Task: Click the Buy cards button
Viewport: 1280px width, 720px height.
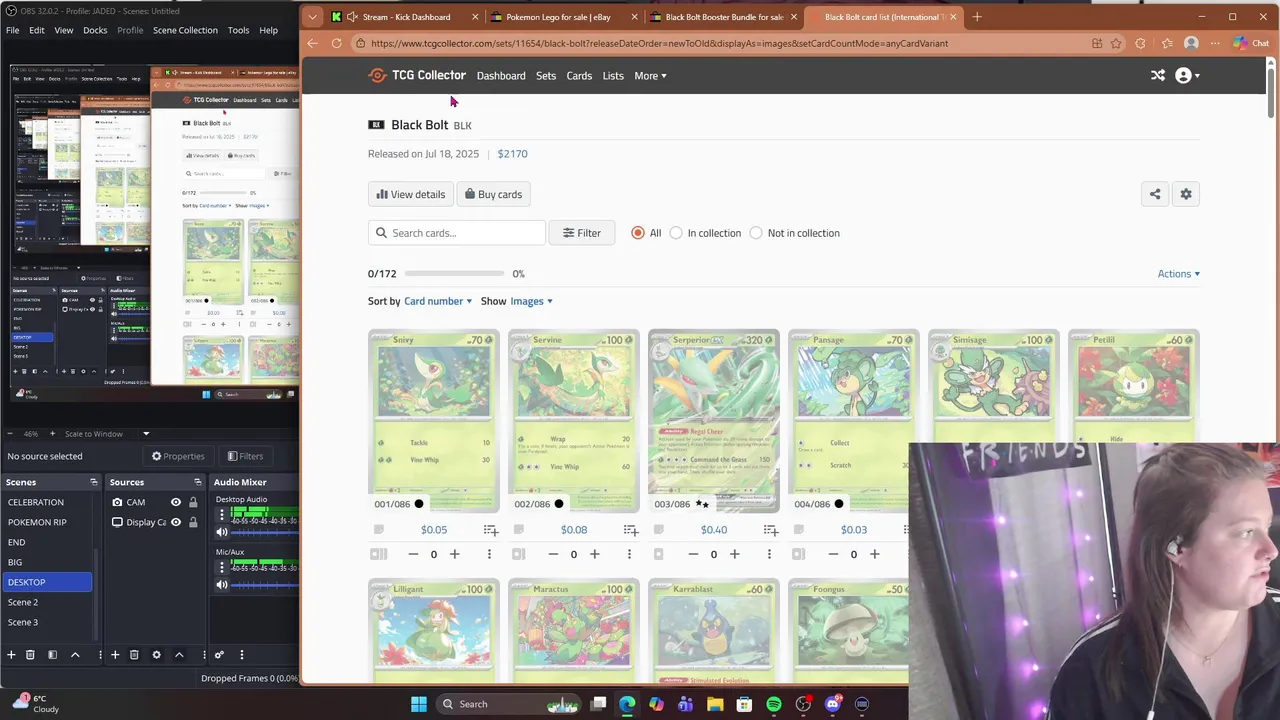Action: click(x=493, y=194)
